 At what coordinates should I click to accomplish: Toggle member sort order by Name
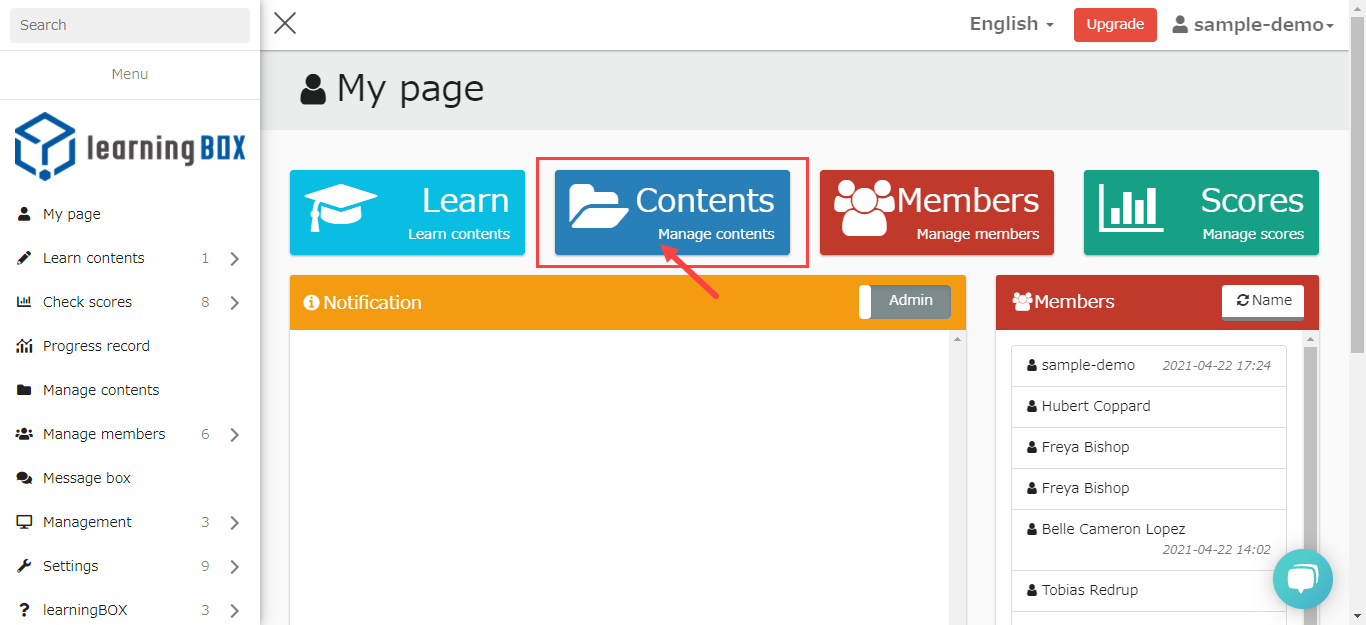(1262, 301)
